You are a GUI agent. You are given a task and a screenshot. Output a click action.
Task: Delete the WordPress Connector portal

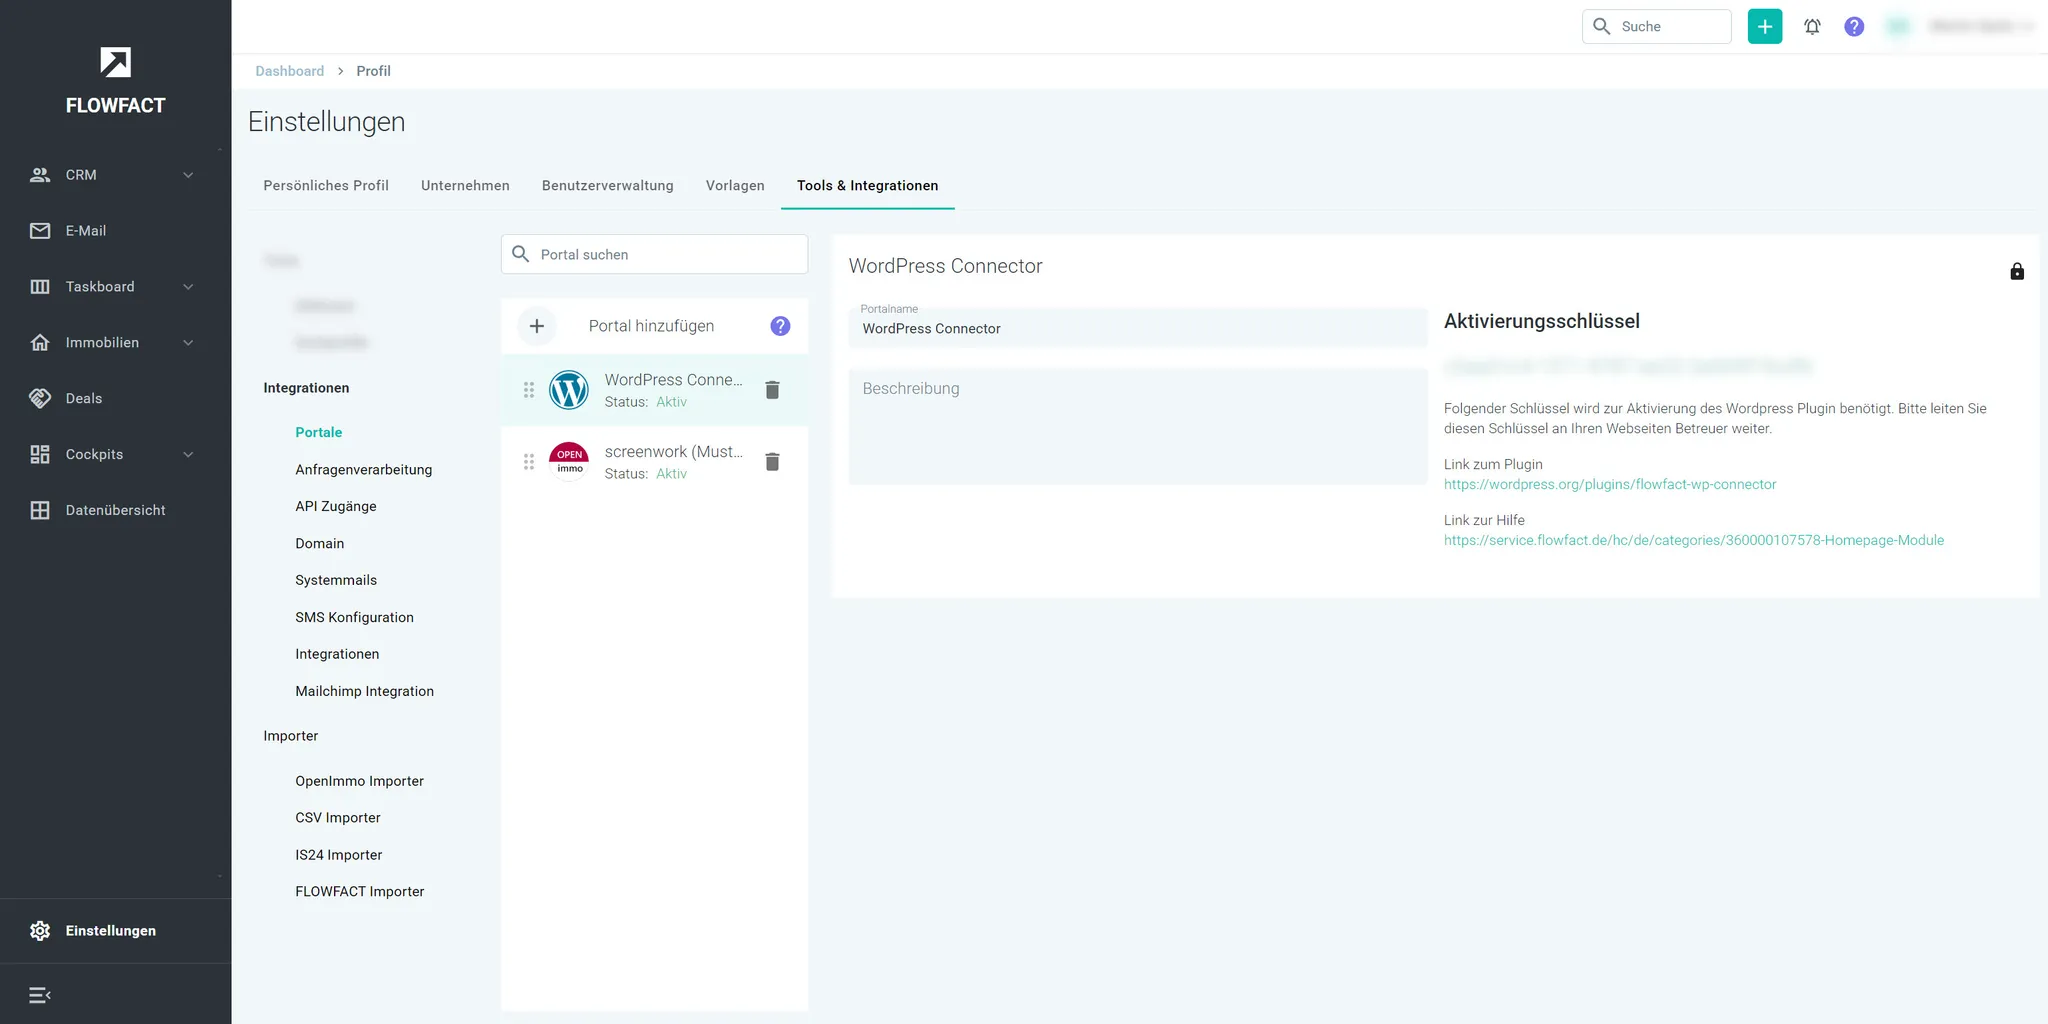pyautogui.click(x=772, y=390)
